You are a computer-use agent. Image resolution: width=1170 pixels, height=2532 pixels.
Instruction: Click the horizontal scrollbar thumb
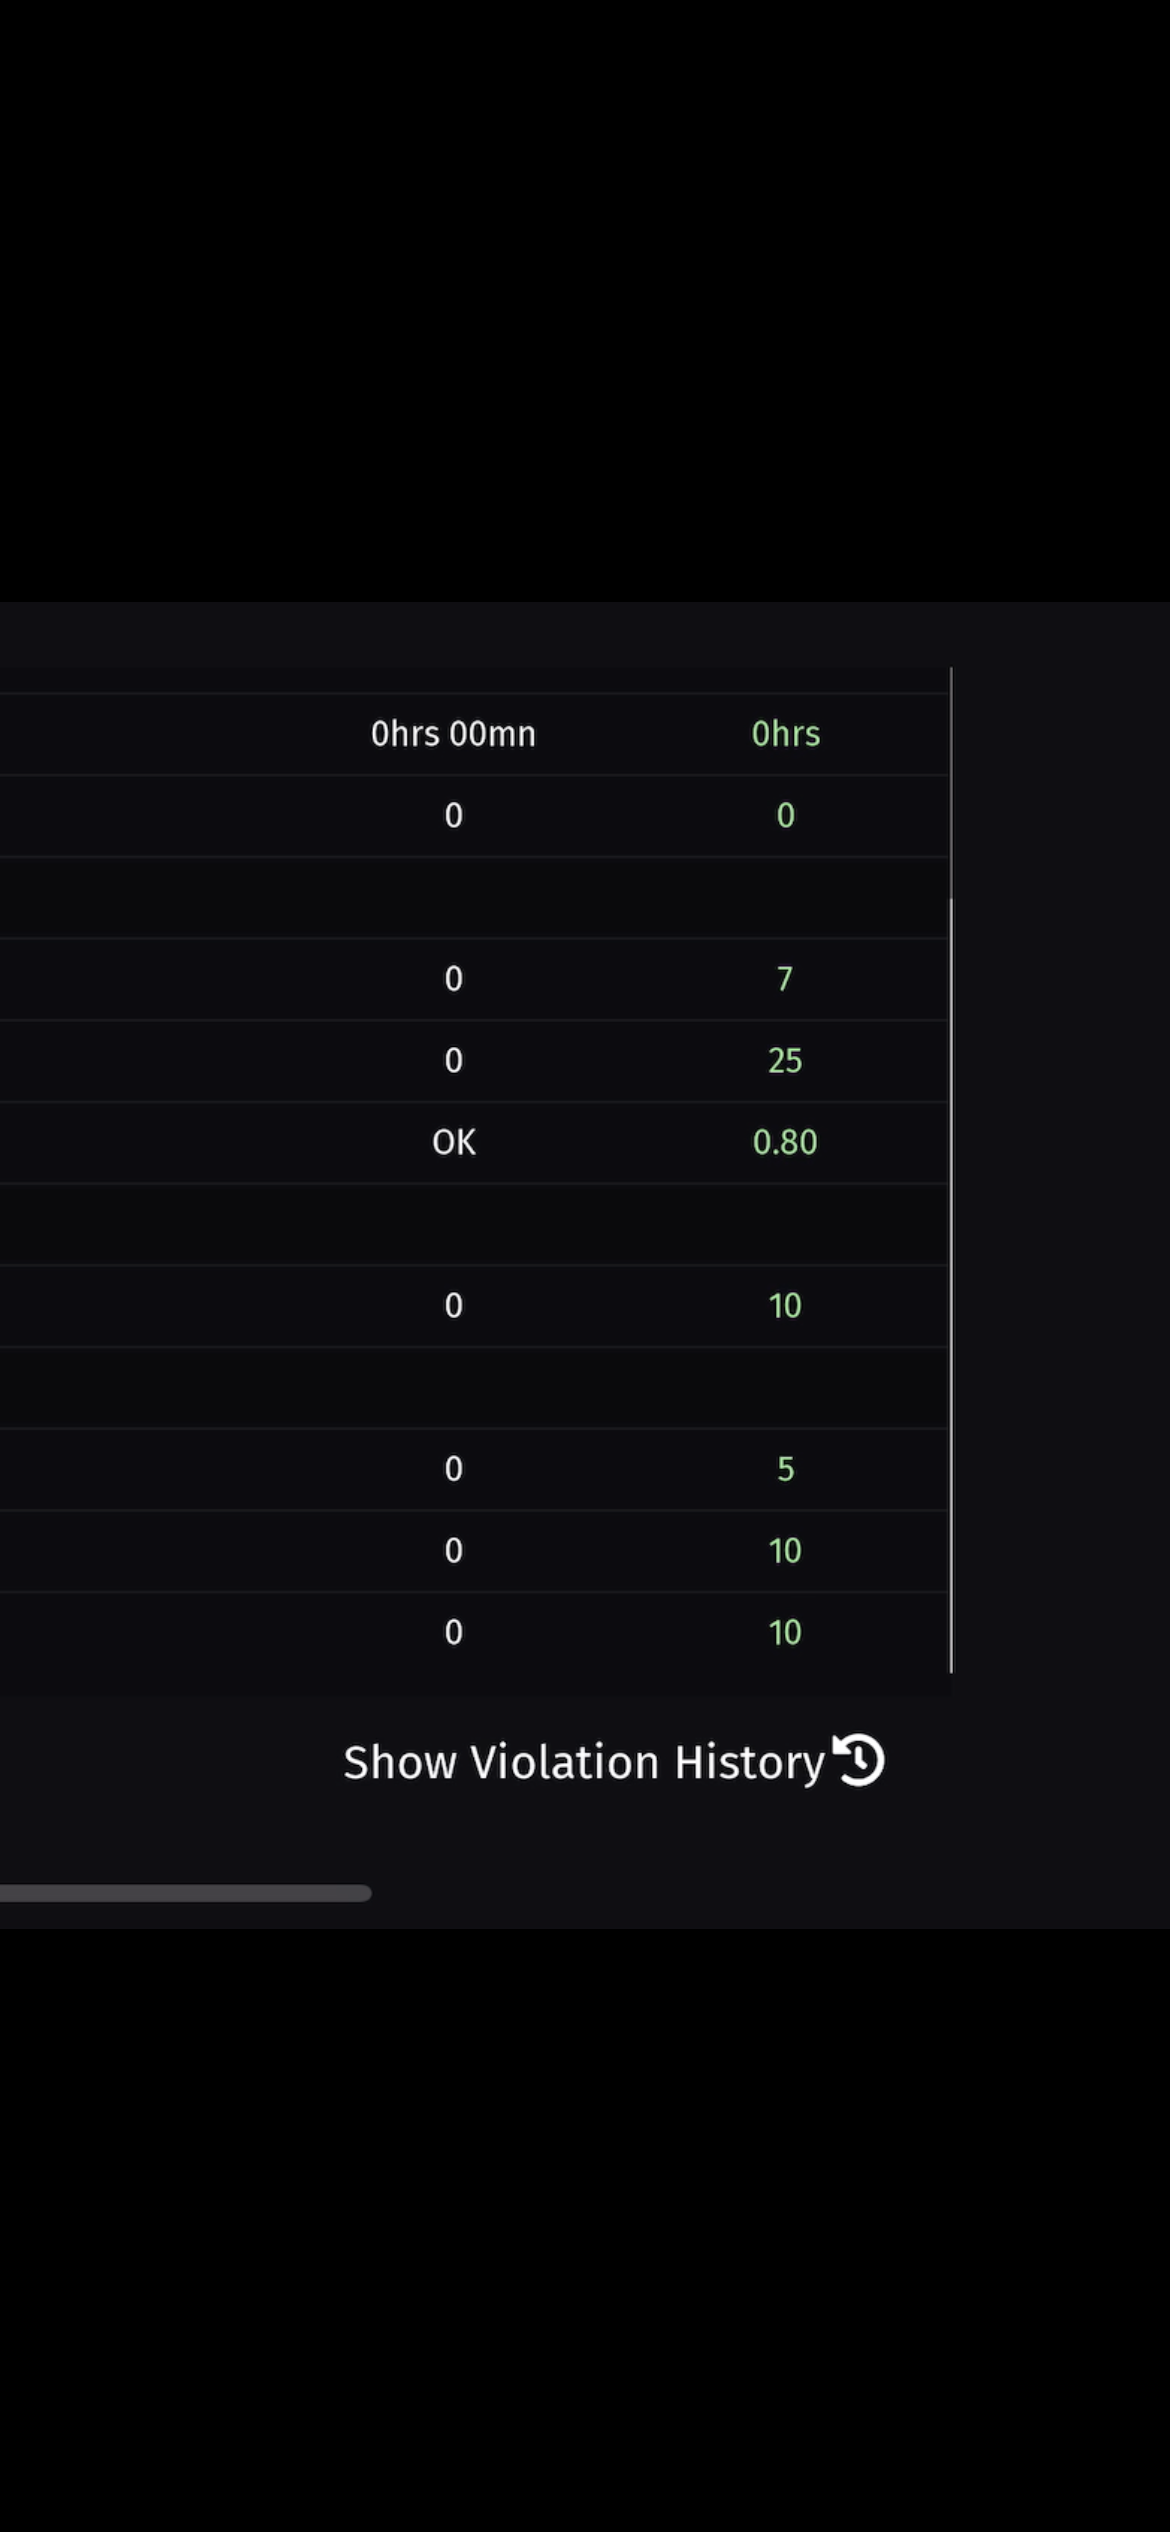(x=185, y=1892)
